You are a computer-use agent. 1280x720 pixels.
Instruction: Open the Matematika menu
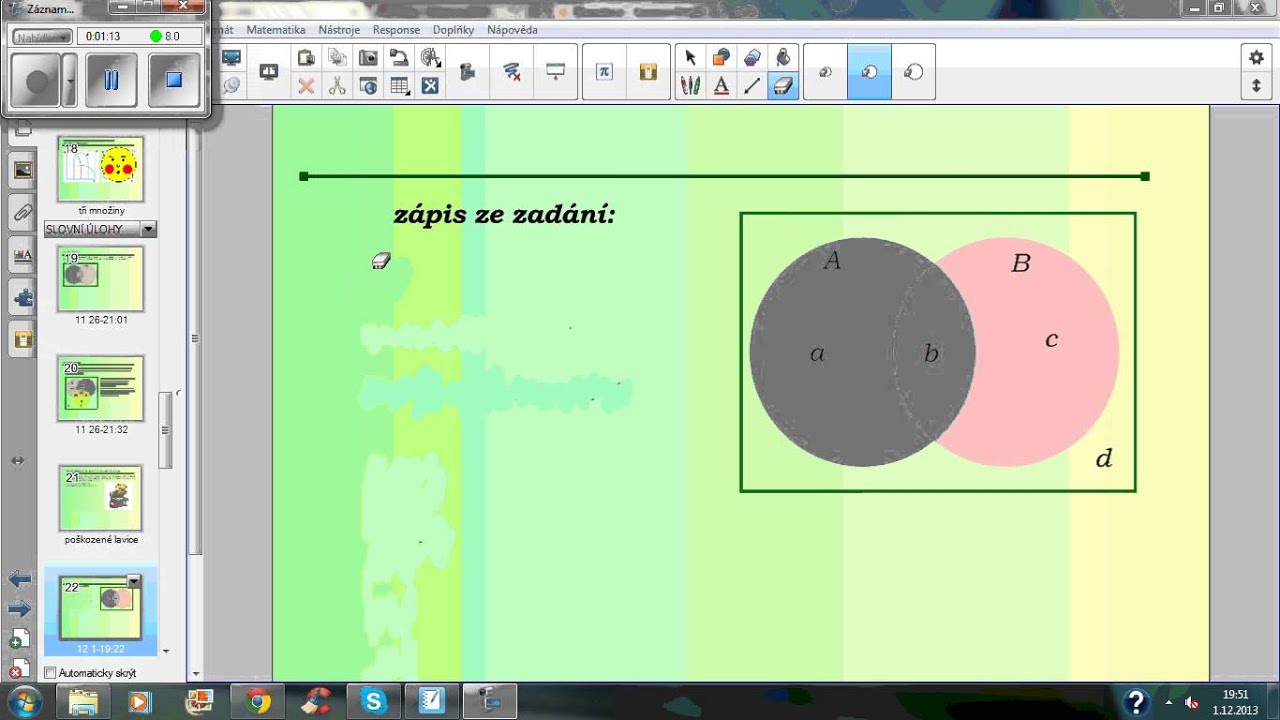(x=276, y=30)
